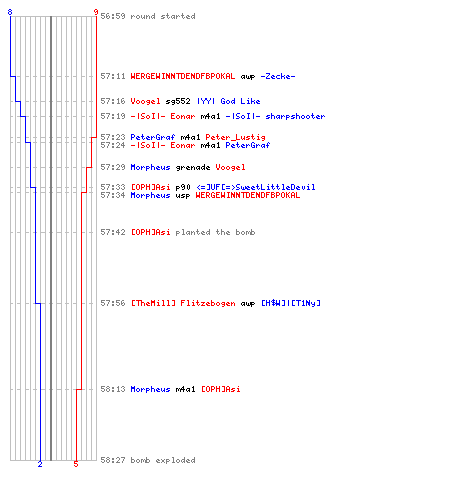Screen dimensions: 450x500
Task: Select <=JUF[=>SweetLittleDevil player name
Action: point(256,187)
